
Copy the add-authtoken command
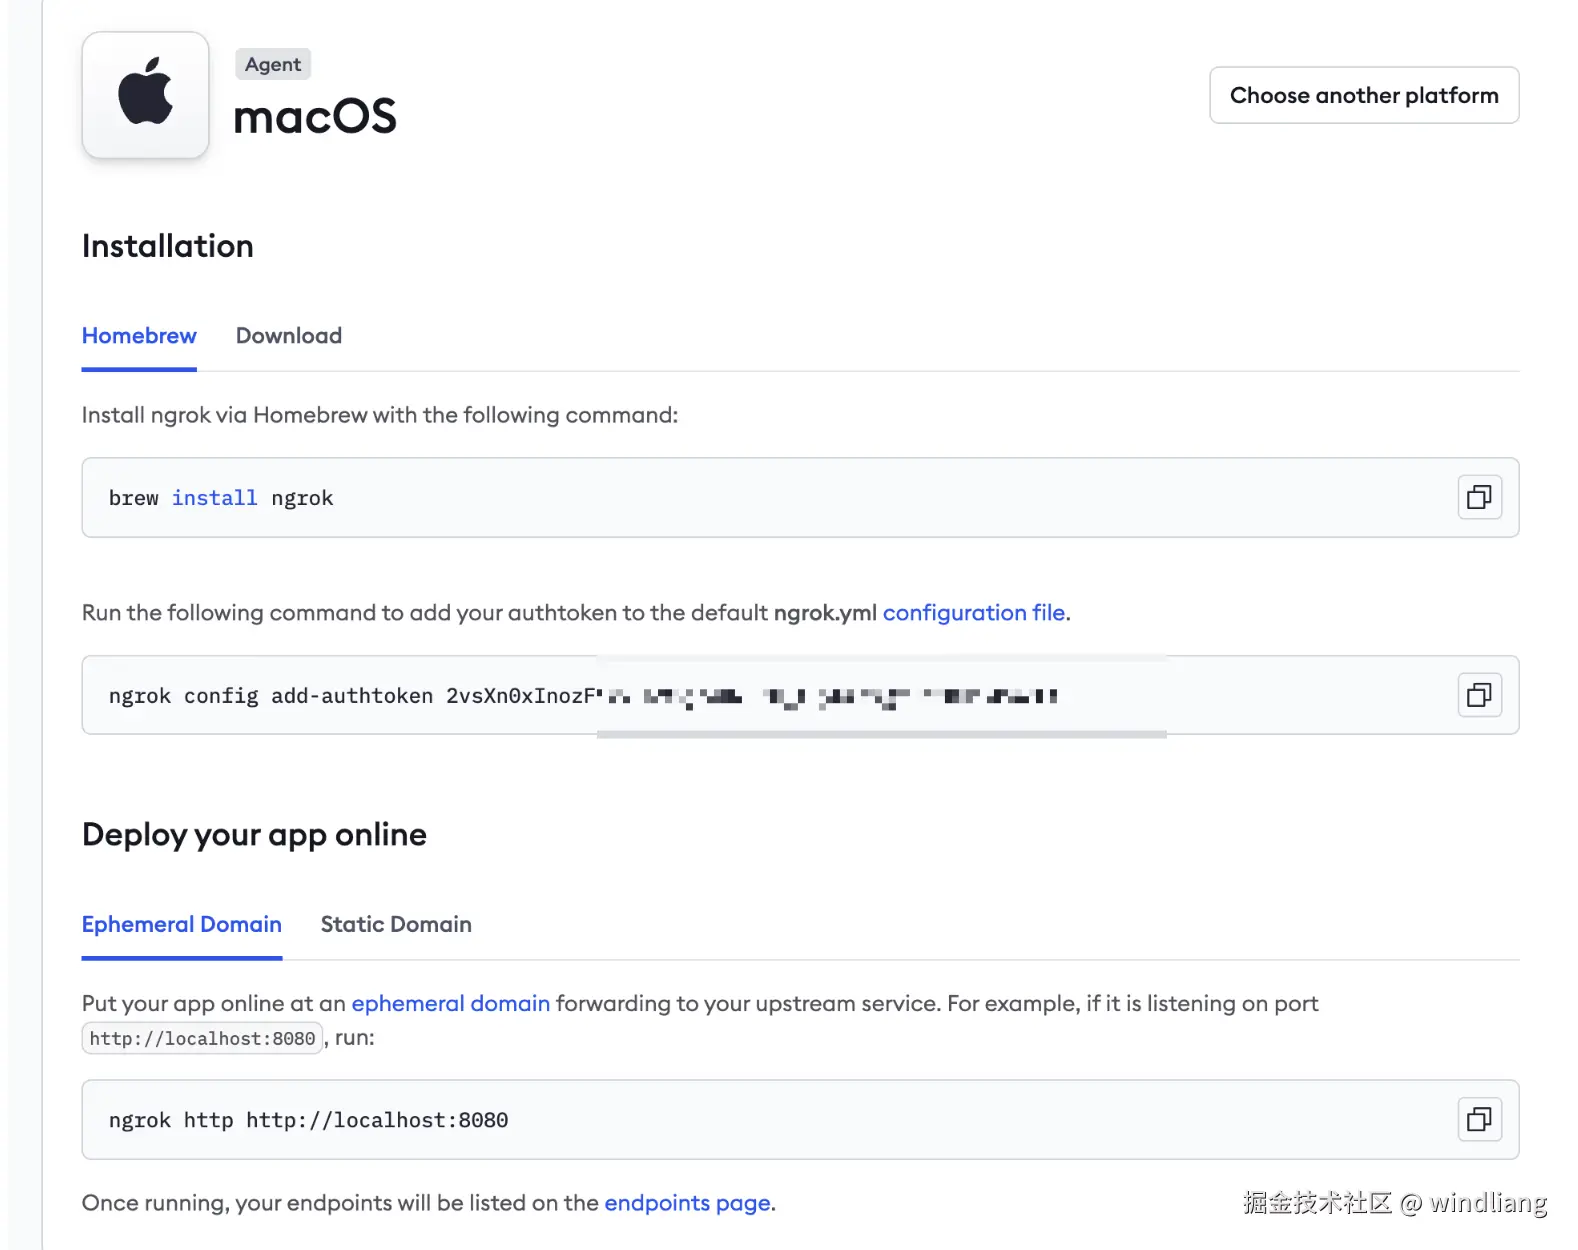[1479, 695]
